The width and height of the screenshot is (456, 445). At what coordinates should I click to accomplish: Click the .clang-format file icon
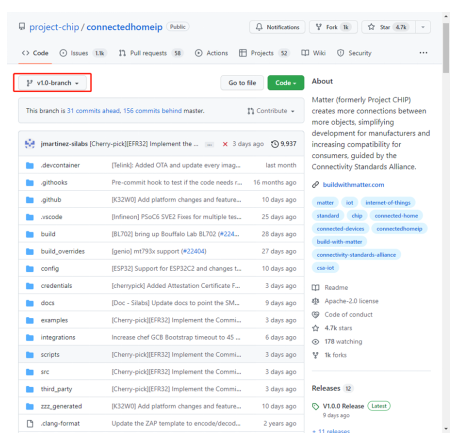30,424
